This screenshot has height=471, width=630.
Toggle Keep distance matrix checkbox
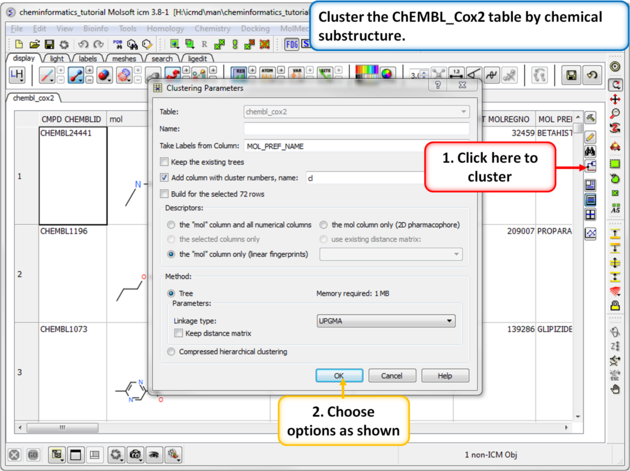point(179,333)
